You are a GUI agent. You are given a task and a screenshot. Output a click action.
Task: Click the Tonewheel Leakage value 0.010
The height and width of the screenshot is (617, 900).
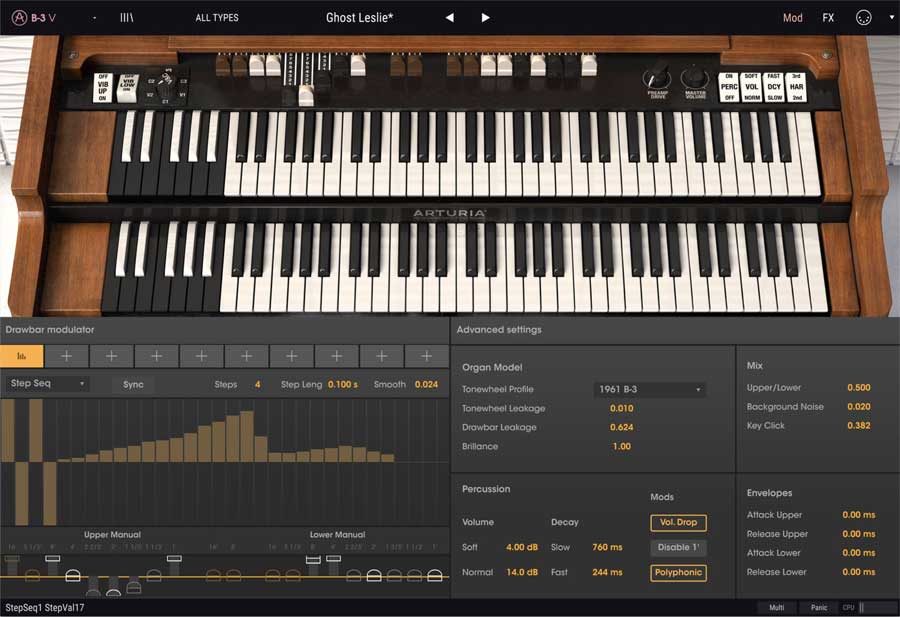pos(622,409)
